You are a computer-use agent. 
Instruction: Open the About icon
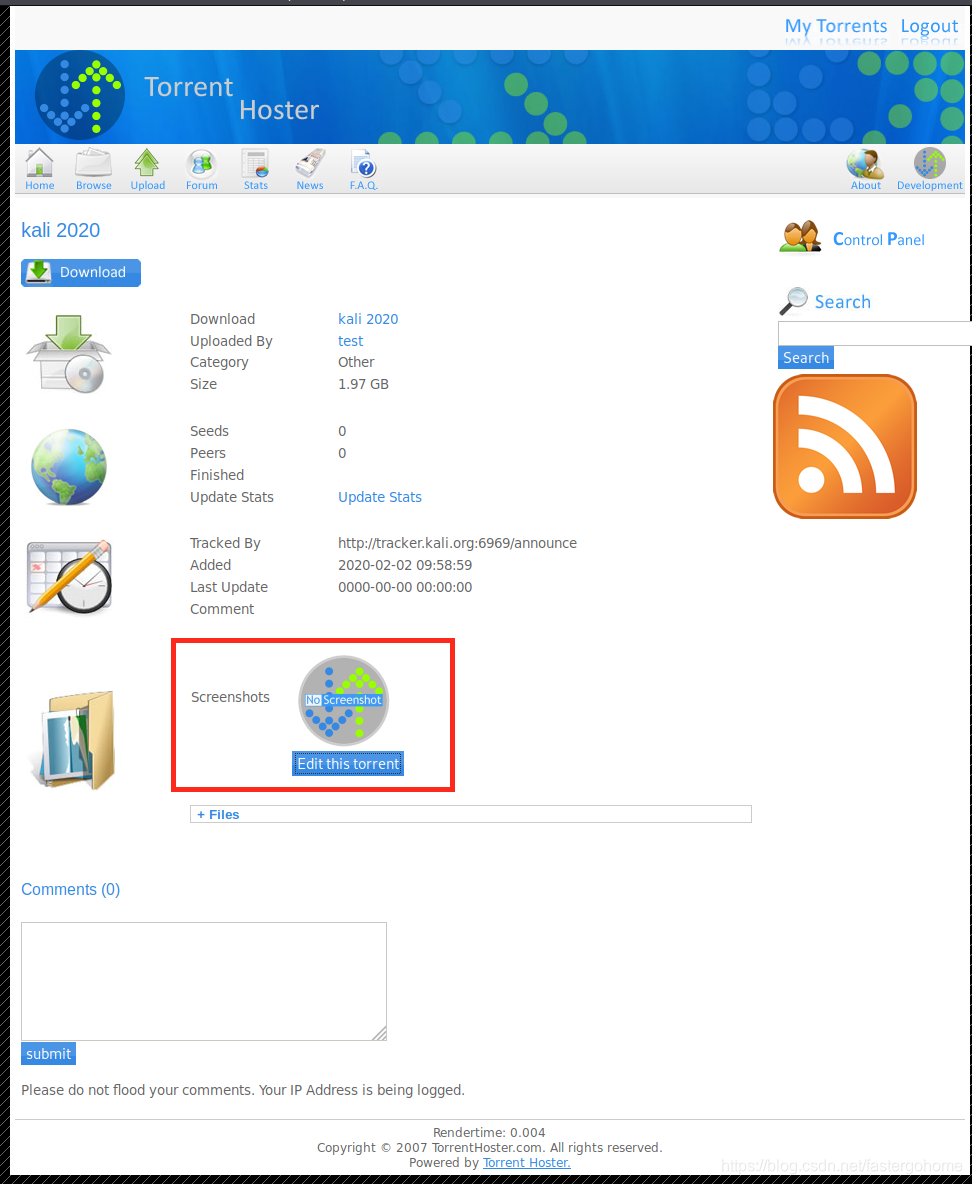(866, 169)
